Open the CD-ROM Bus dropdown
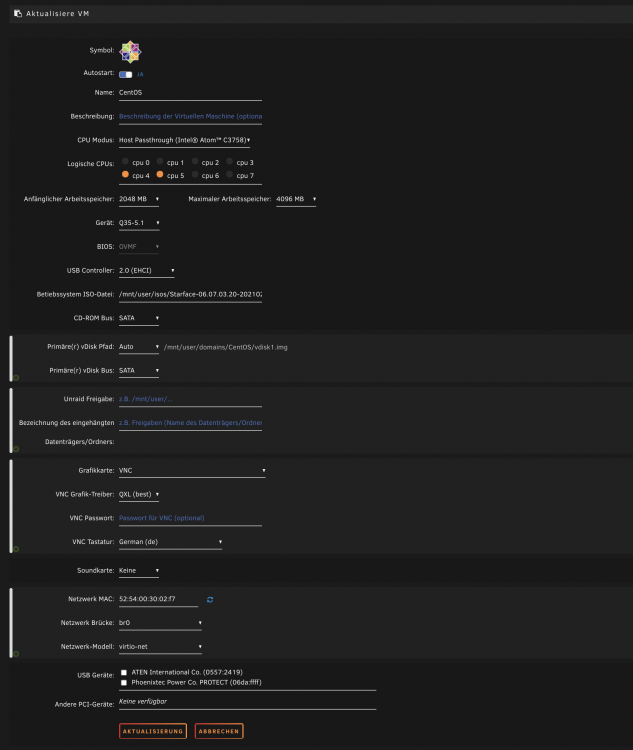Screen dimensions: 633x750 pos(139,319)
